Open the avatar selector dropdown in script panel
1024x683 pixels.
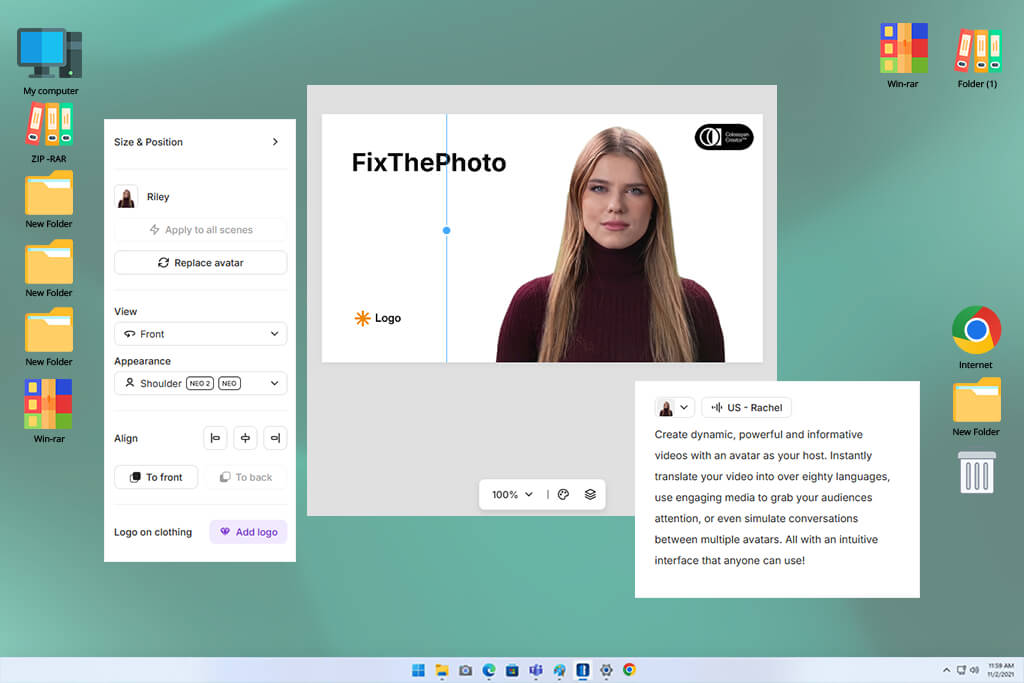(x=674, y=407)
